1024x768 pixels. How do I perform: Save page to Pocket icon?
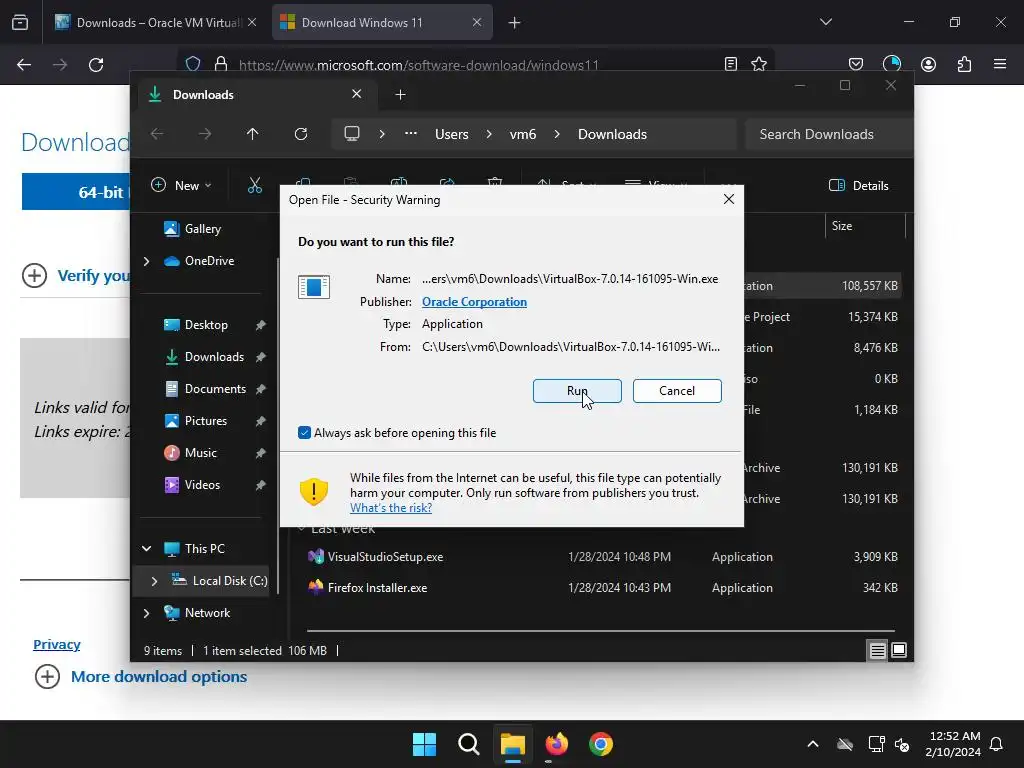856,64
